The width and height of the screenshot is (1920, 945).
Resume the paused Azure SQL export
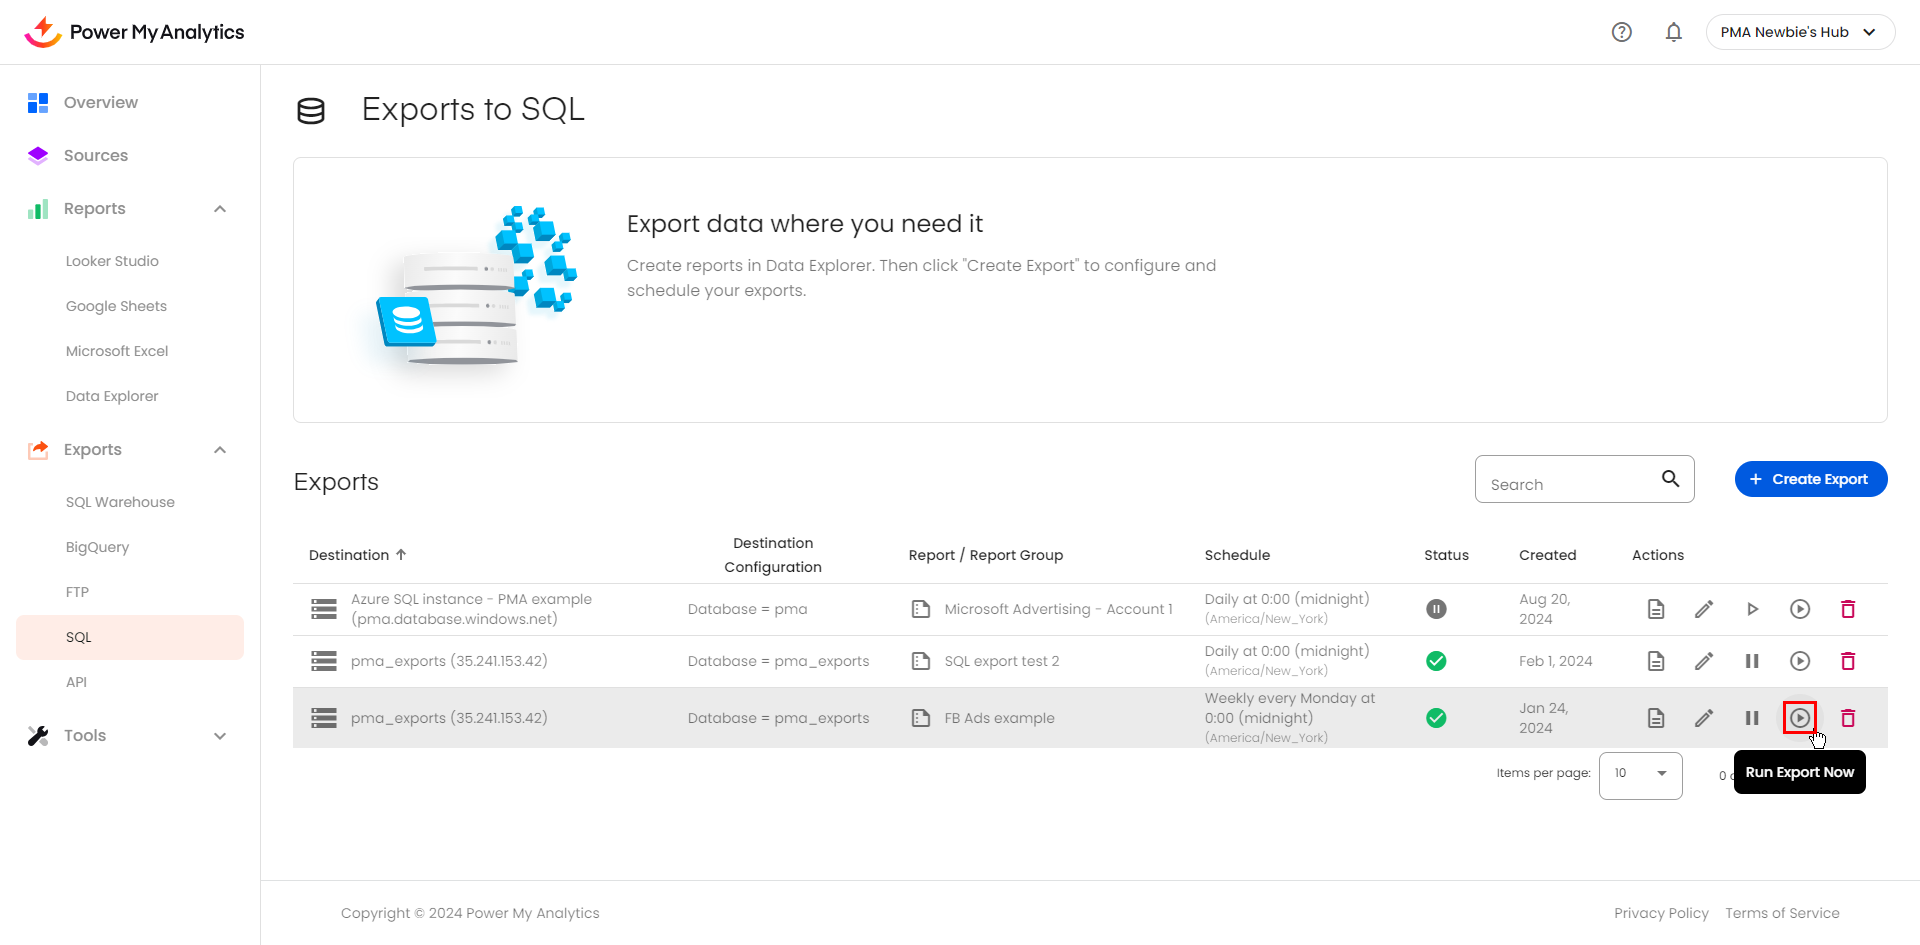pos(1752,609)
